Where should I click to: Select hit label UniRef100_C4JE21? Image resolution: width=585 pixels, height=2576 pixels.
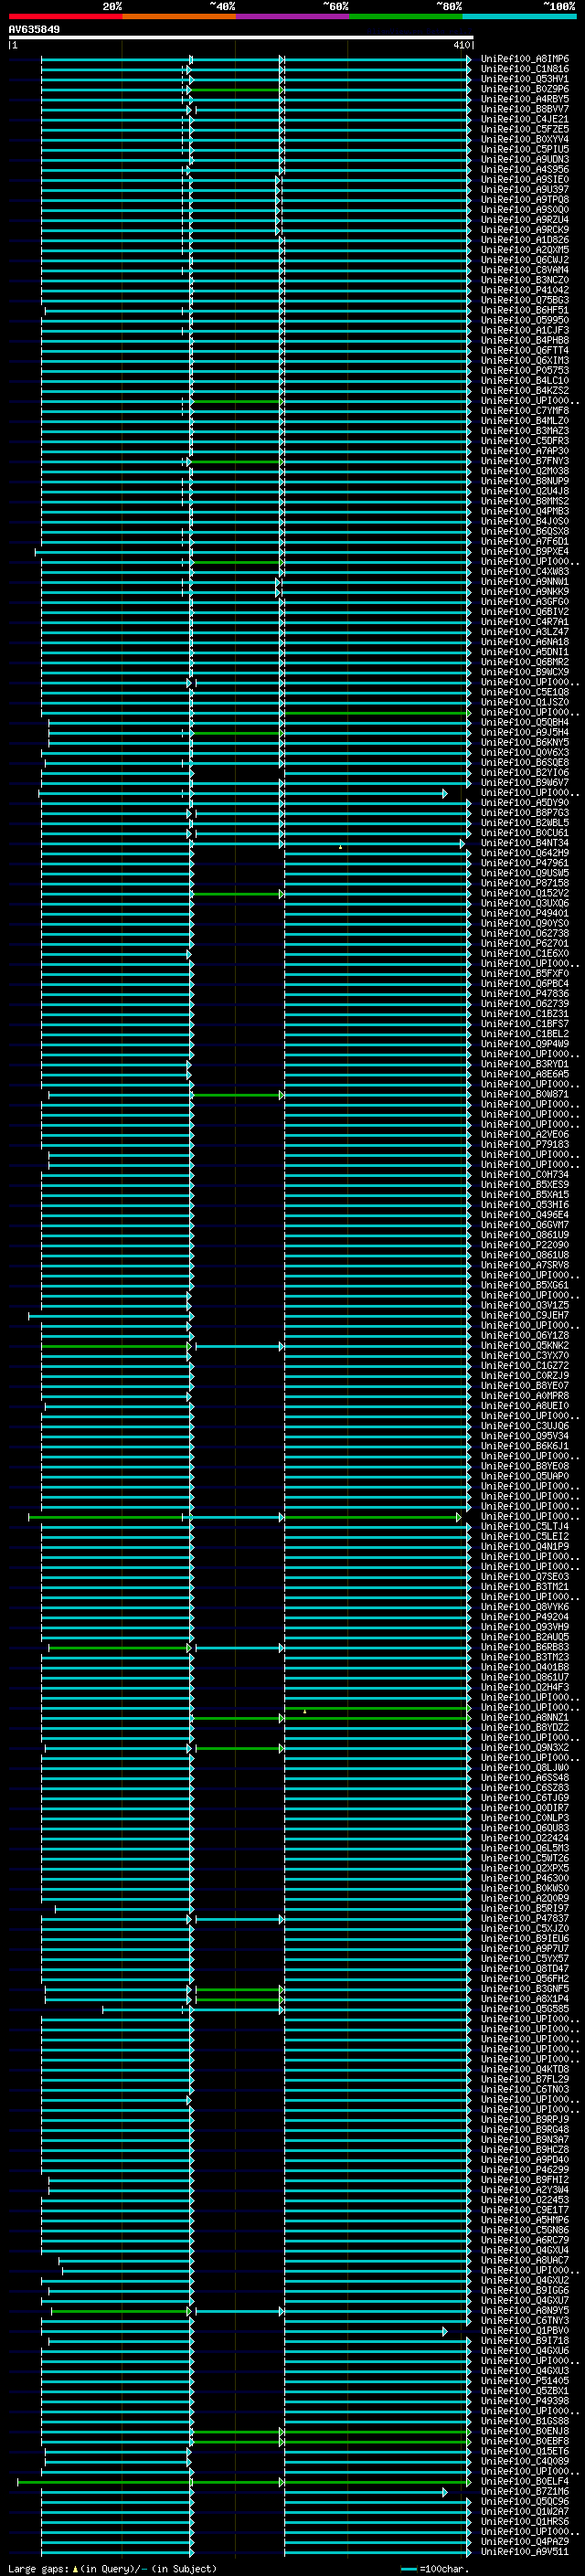[x=525, y=119]
